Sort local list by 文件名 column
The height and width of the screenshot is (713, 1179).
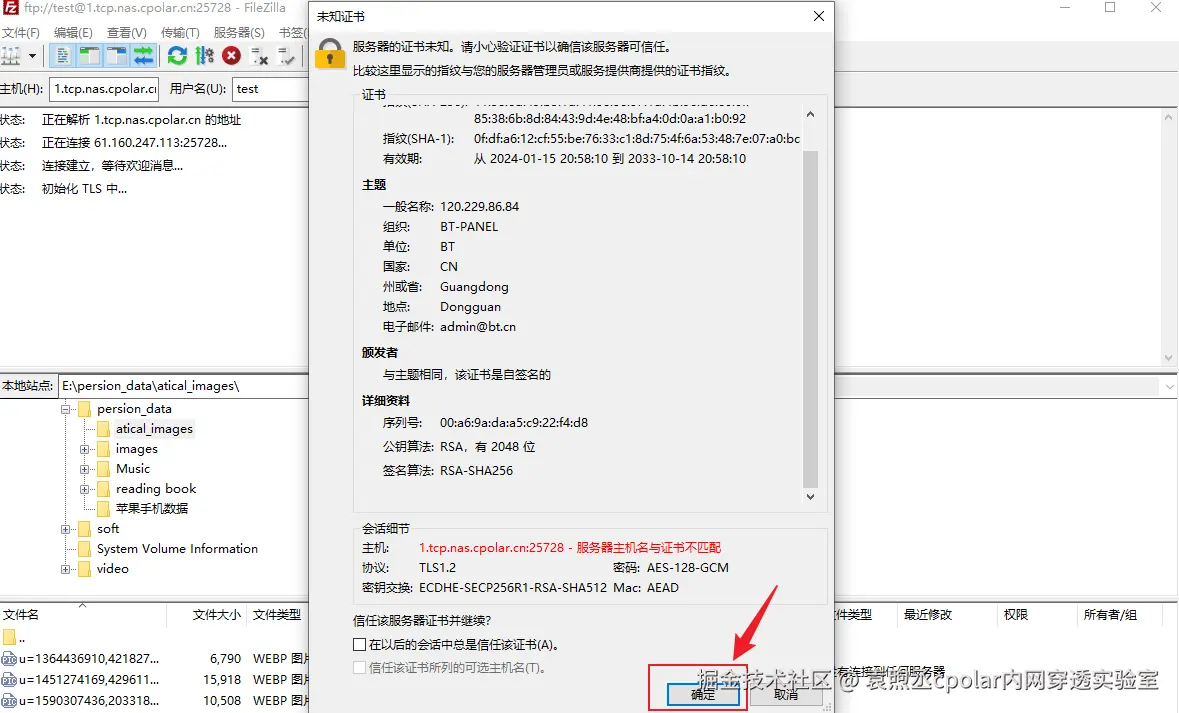coord(83,615)
